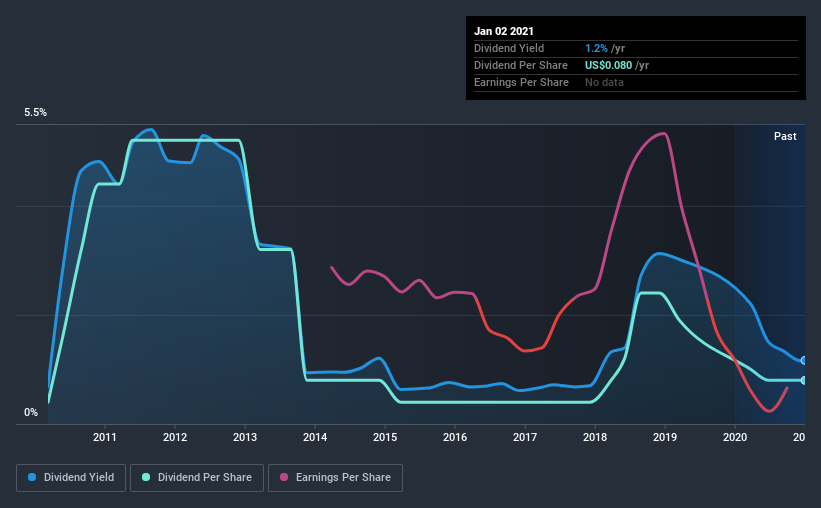Toggle the Dividend Yield legend button
This screenshot has width=821, height=508.
click(71, 478)
